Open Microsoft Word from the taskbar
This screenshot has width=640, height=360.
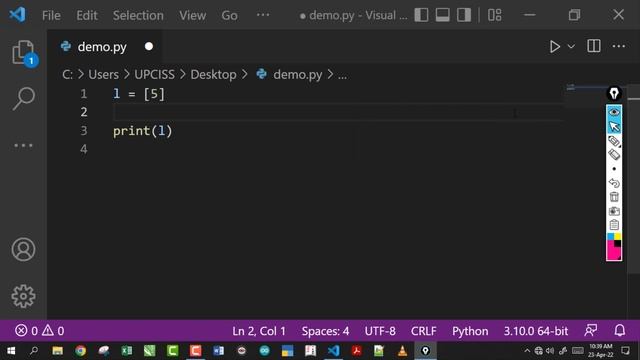click(218, 351)
